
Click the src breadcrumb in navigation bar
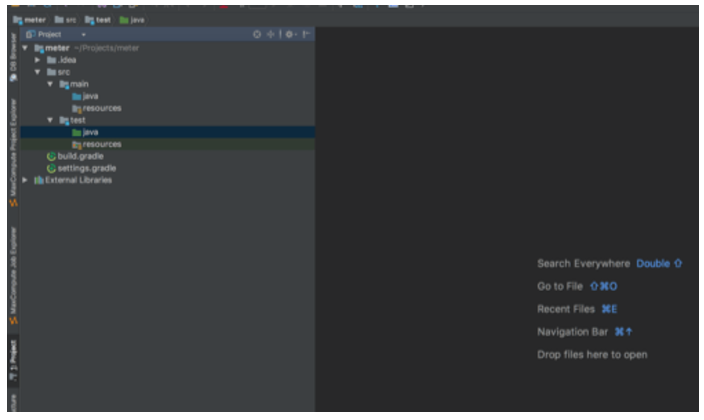pos(66,20)
